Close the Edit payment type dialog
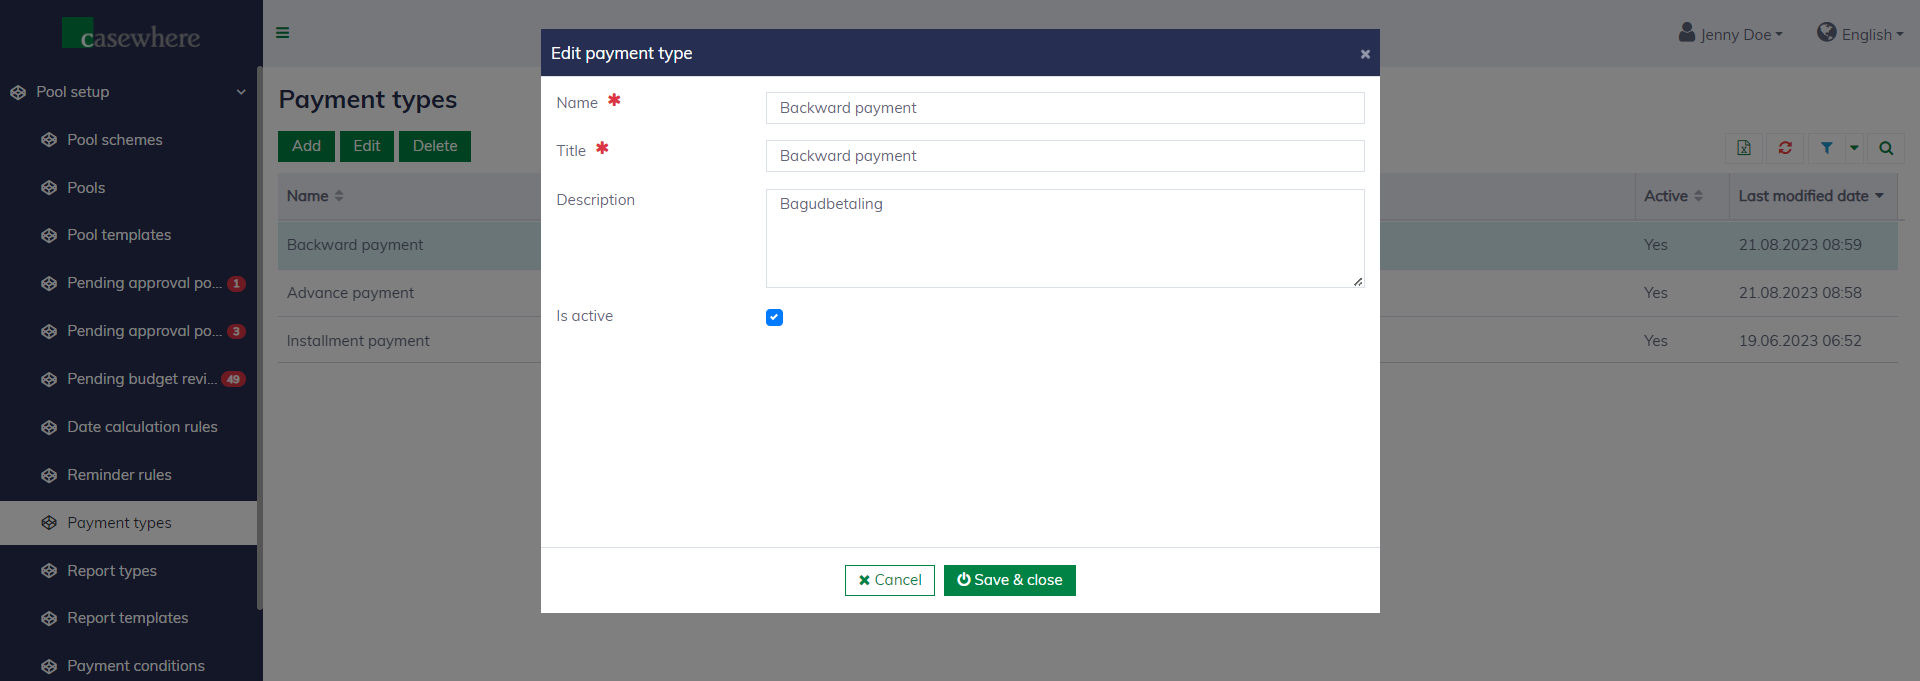This screenshot has height=681, width=1920. 1364,54
